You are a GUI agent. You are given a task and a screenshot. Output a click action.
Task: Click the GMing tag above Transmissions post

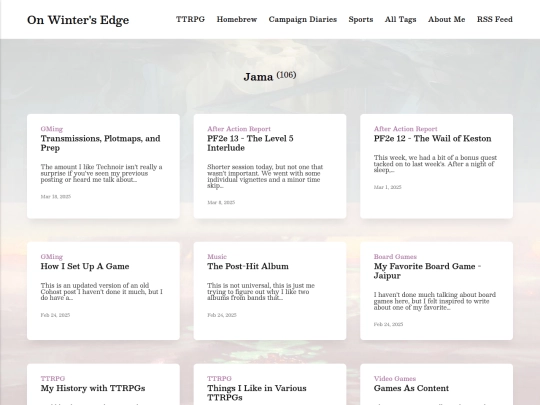(52, 129)
